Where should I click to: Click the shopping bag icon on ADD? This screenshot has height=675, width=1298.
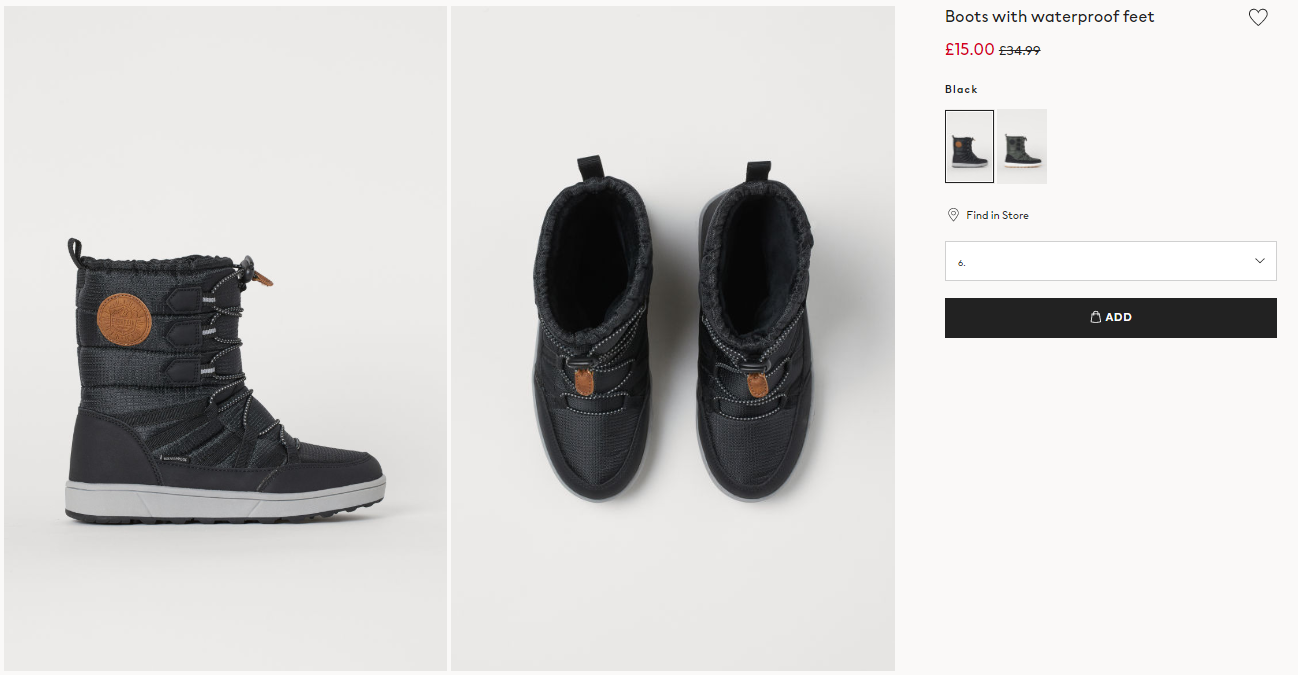[x=1096, y=317]
